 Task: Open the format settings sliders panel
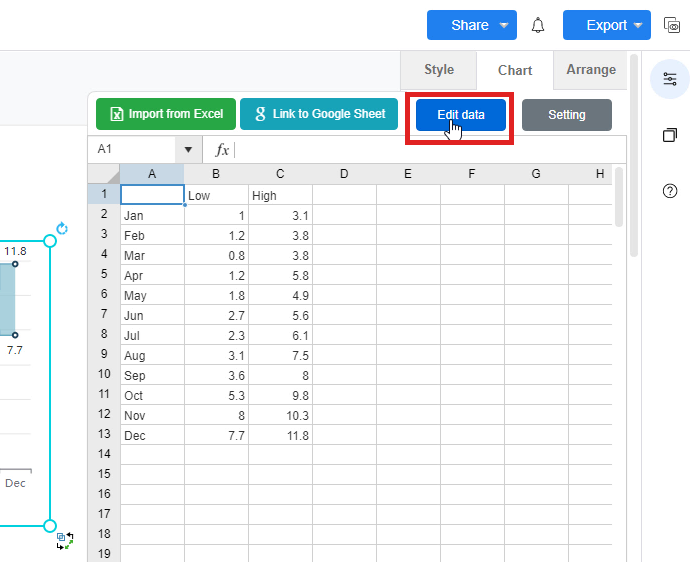click(670, 79)
